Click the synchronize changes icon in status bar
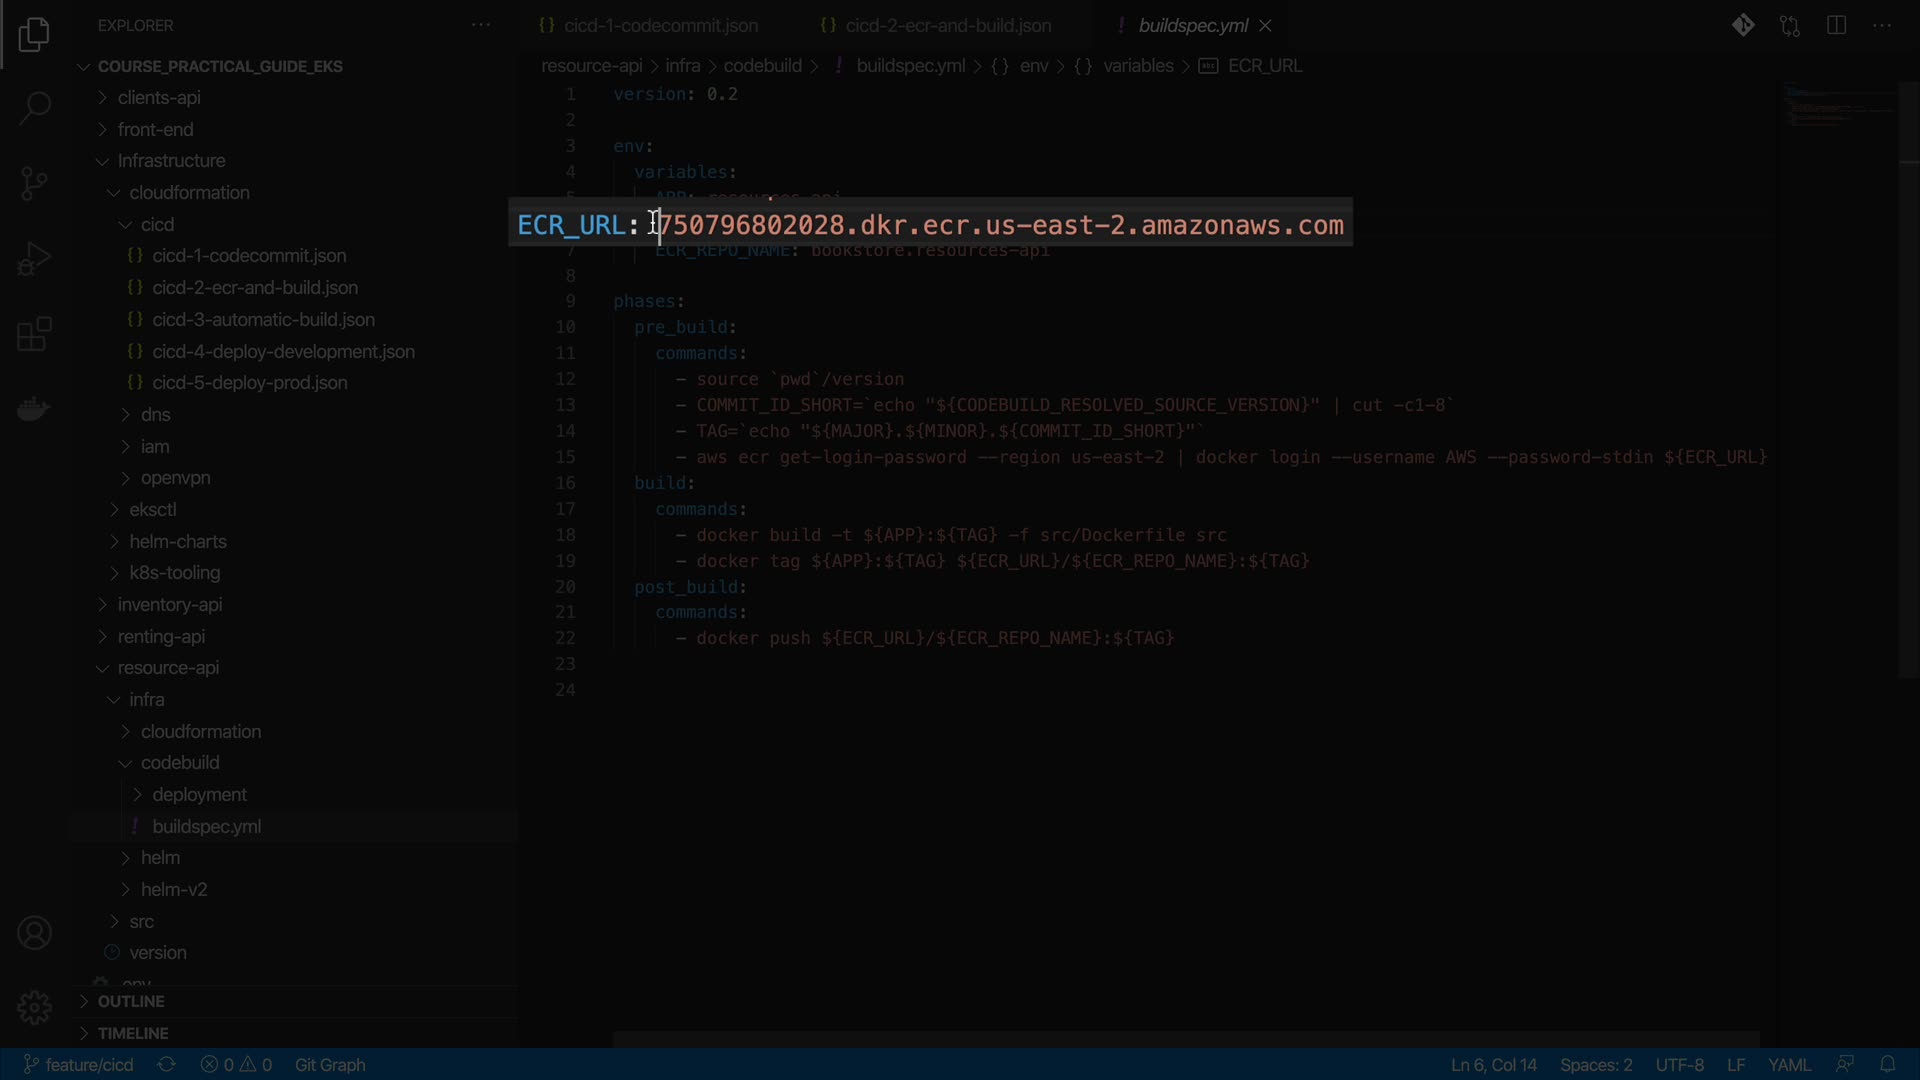Viewport: 1920px width, 1080px height. pyautogui.click(x=167, y=1064)
